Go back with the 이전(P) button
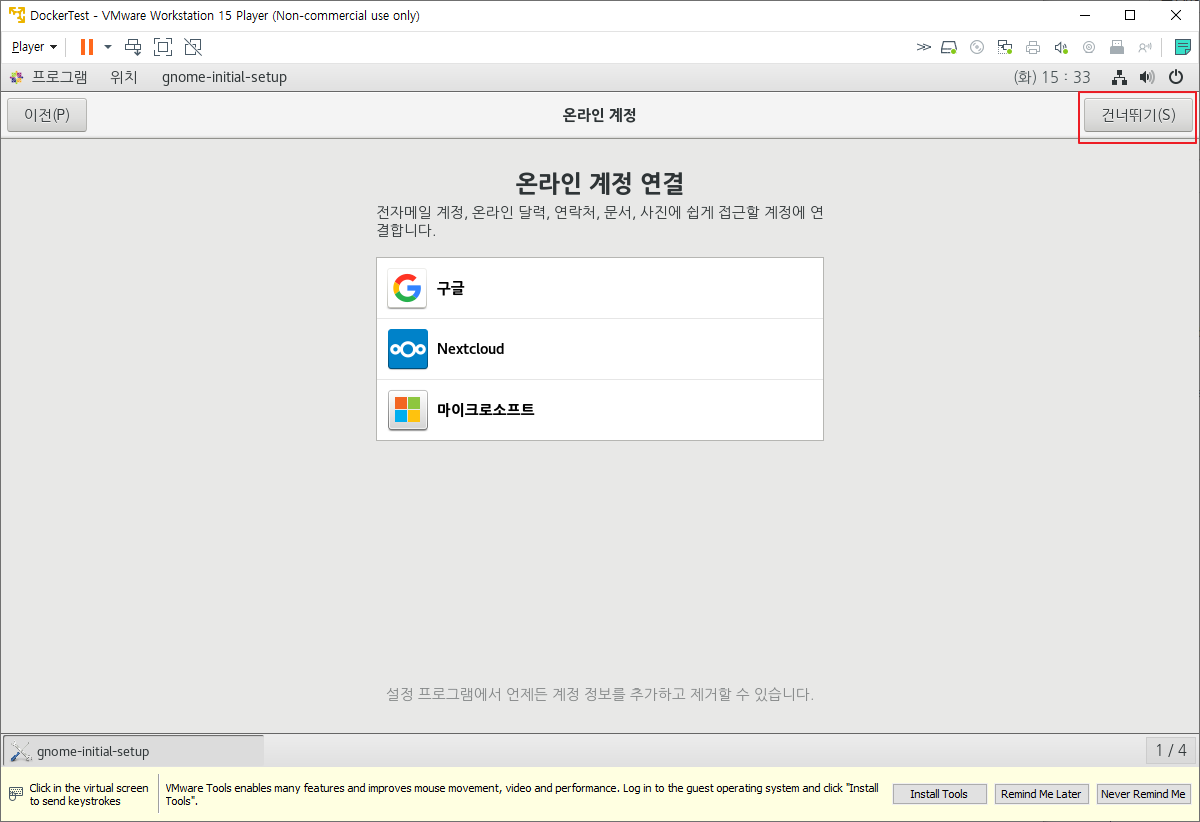The image size is (1200, 822). 47,115
